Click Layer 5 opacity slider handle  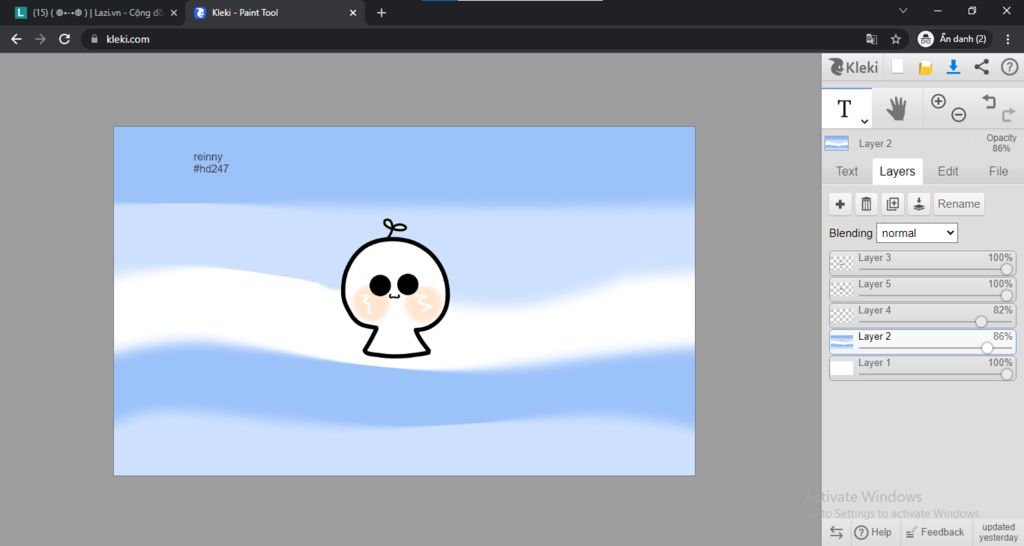click(x=1006, y=295)
